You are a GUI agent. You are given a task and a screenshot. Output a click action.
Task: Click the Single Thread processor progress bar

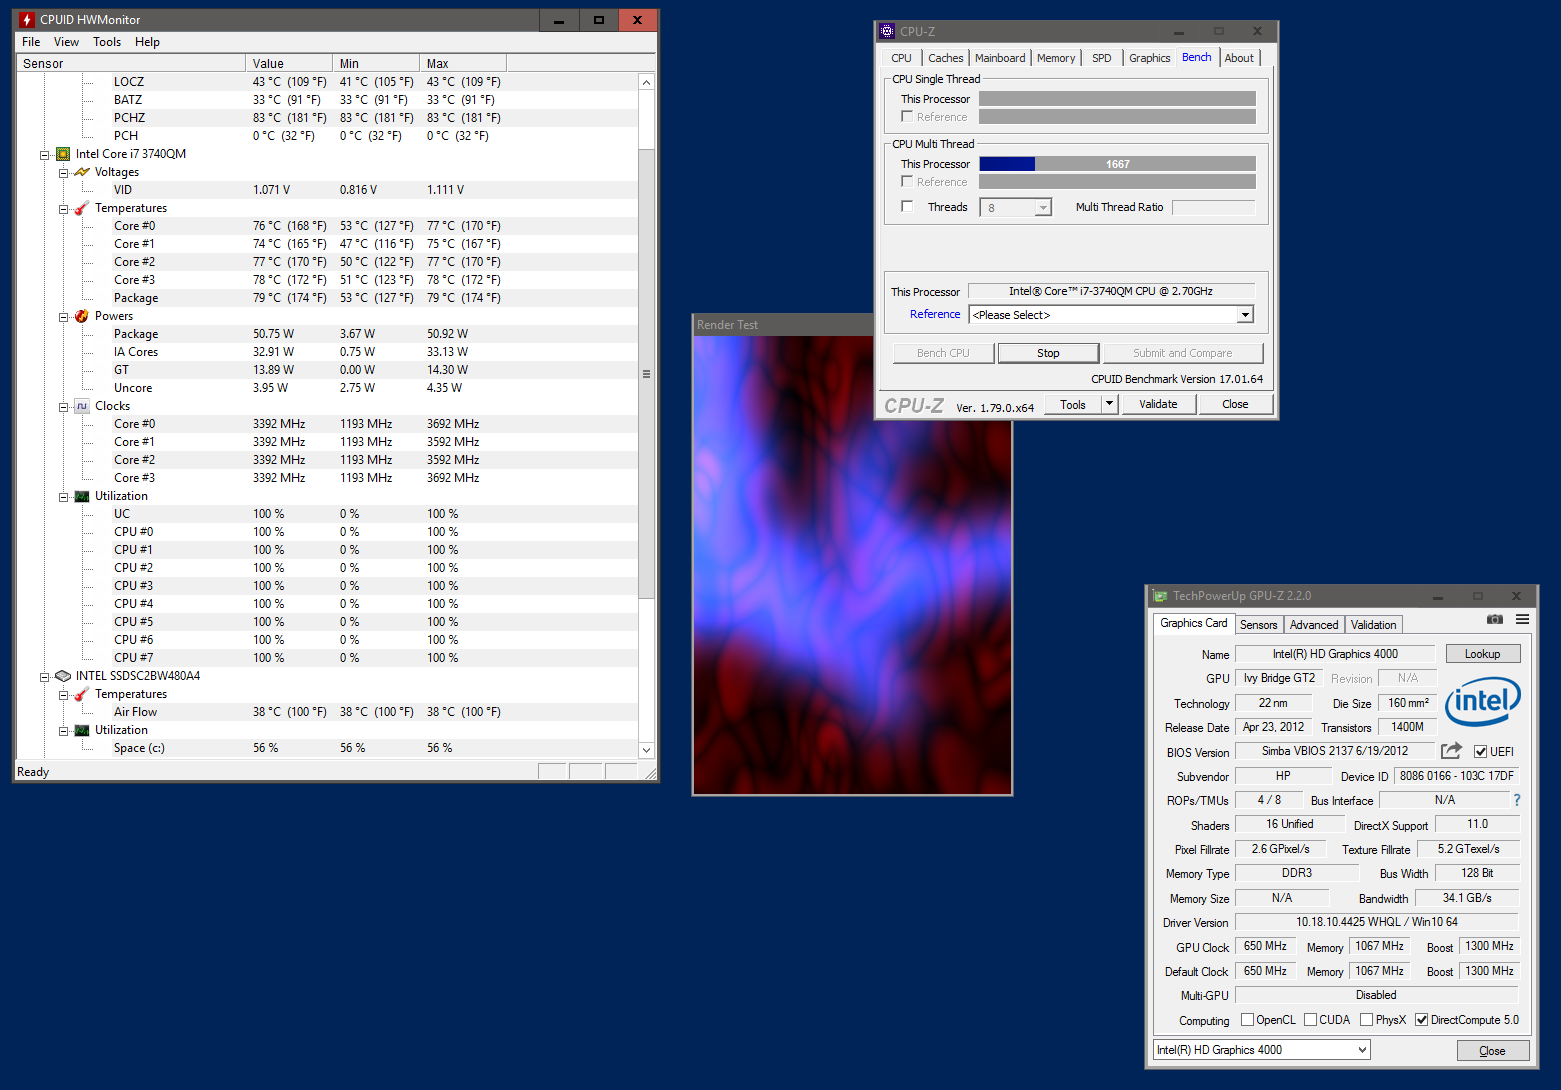(x=1117, y=99)
